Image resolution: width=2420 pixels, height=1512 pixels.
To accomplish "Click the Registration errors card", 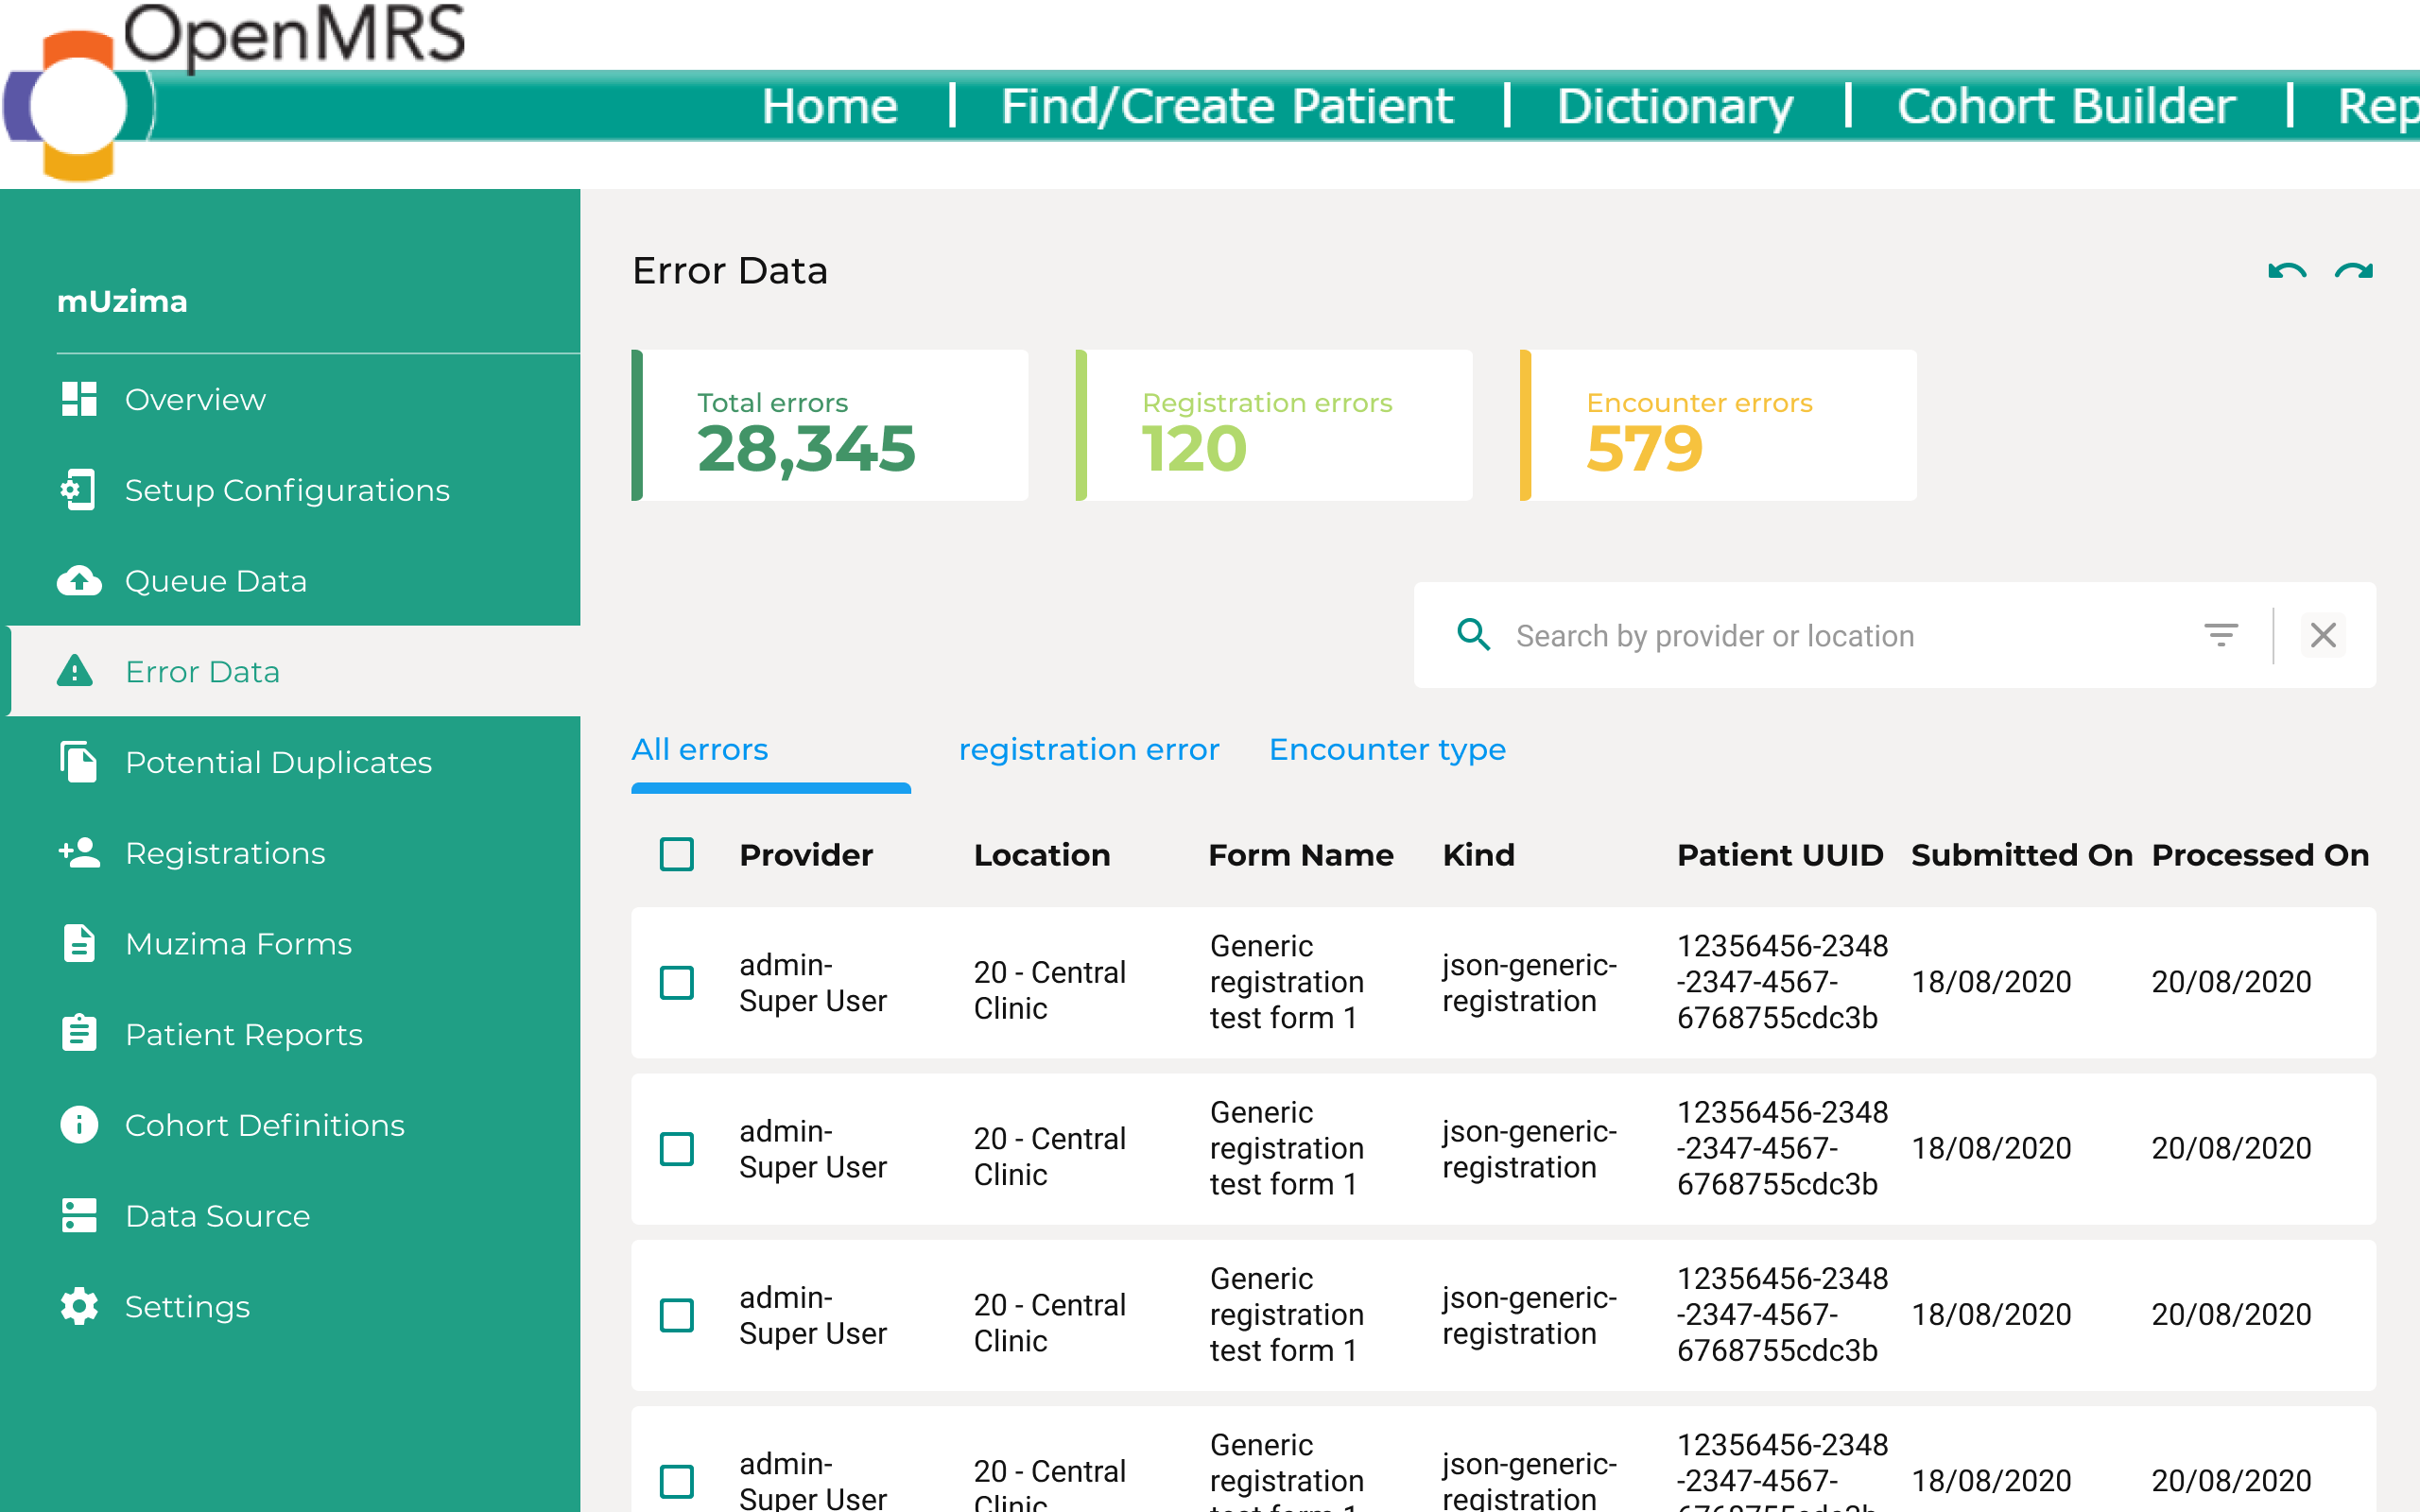I will 1274,425.
